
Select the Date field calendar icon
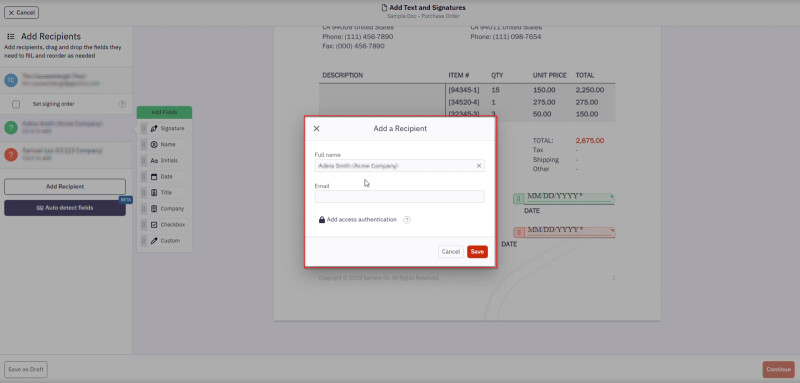(x=154, y=176)
